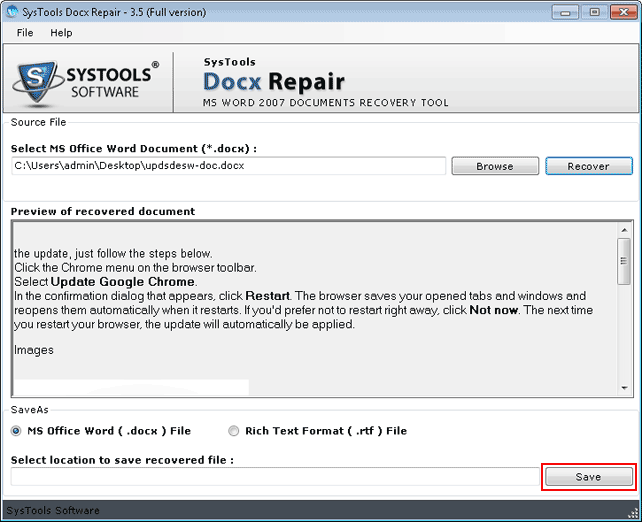Click the 'Docx Repair' banner title
This screenshot has width=642, height=522.
pos(274,81)
